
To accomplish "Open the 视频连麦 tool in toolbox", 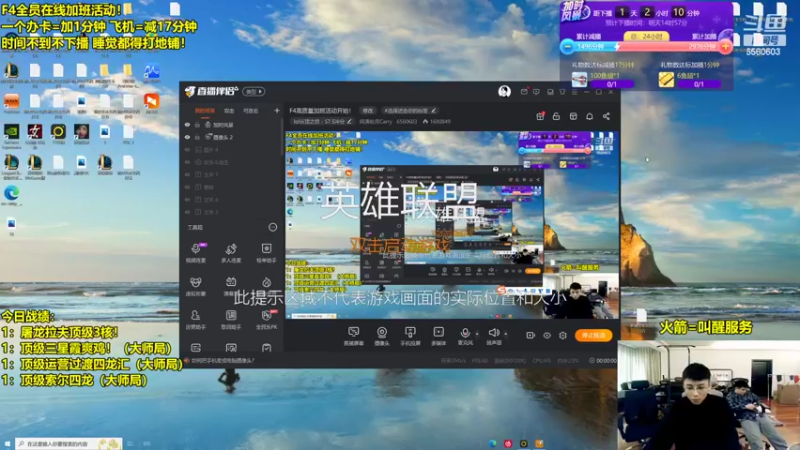I will click(x=195, y=253).
